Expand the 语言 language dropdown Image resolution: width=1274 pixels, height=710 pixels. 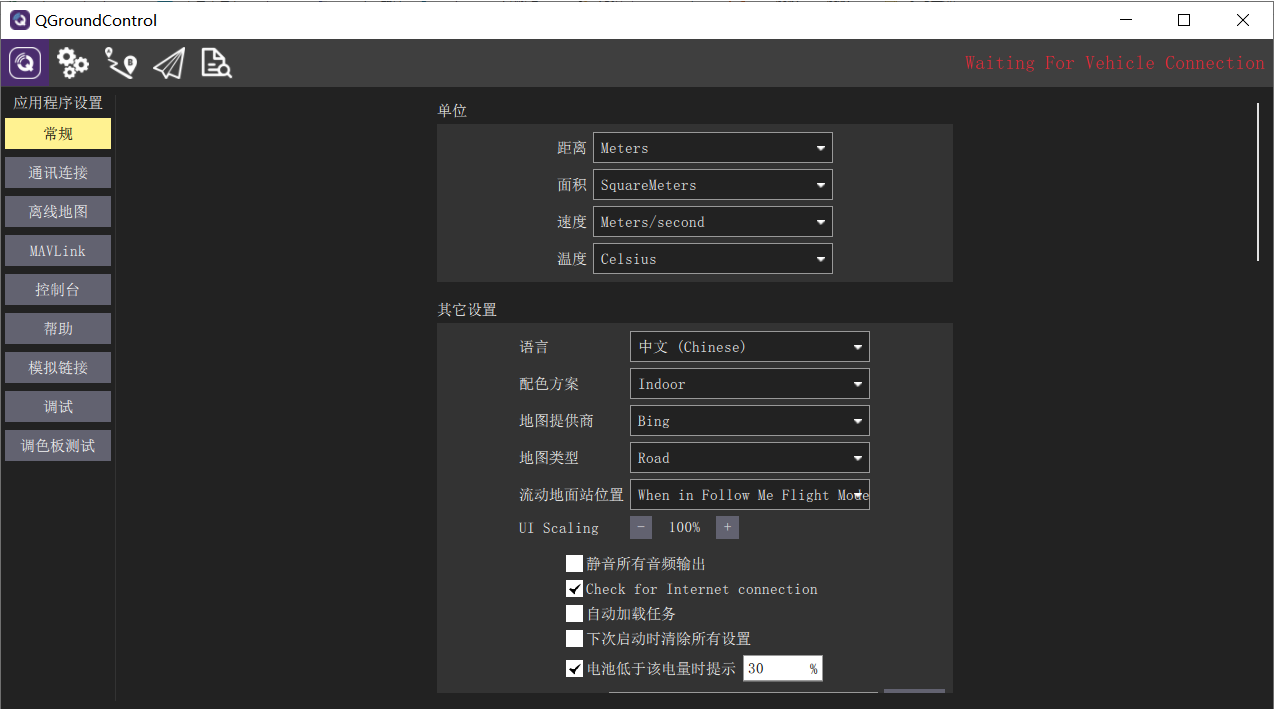[749, 346]
